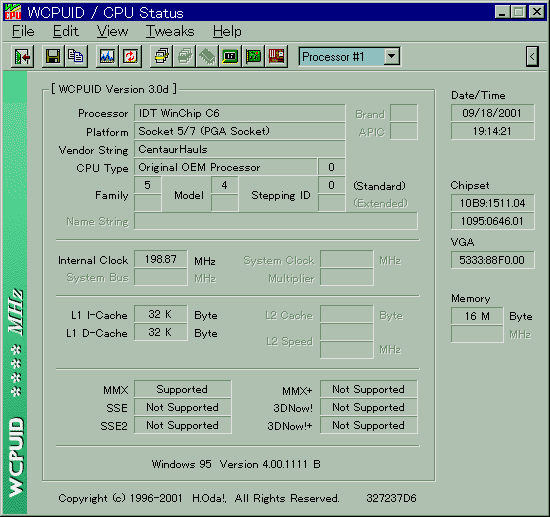Maximize the WCPUID window
The height and width of the screenshot is (517, 550).
tap(518, 12)
